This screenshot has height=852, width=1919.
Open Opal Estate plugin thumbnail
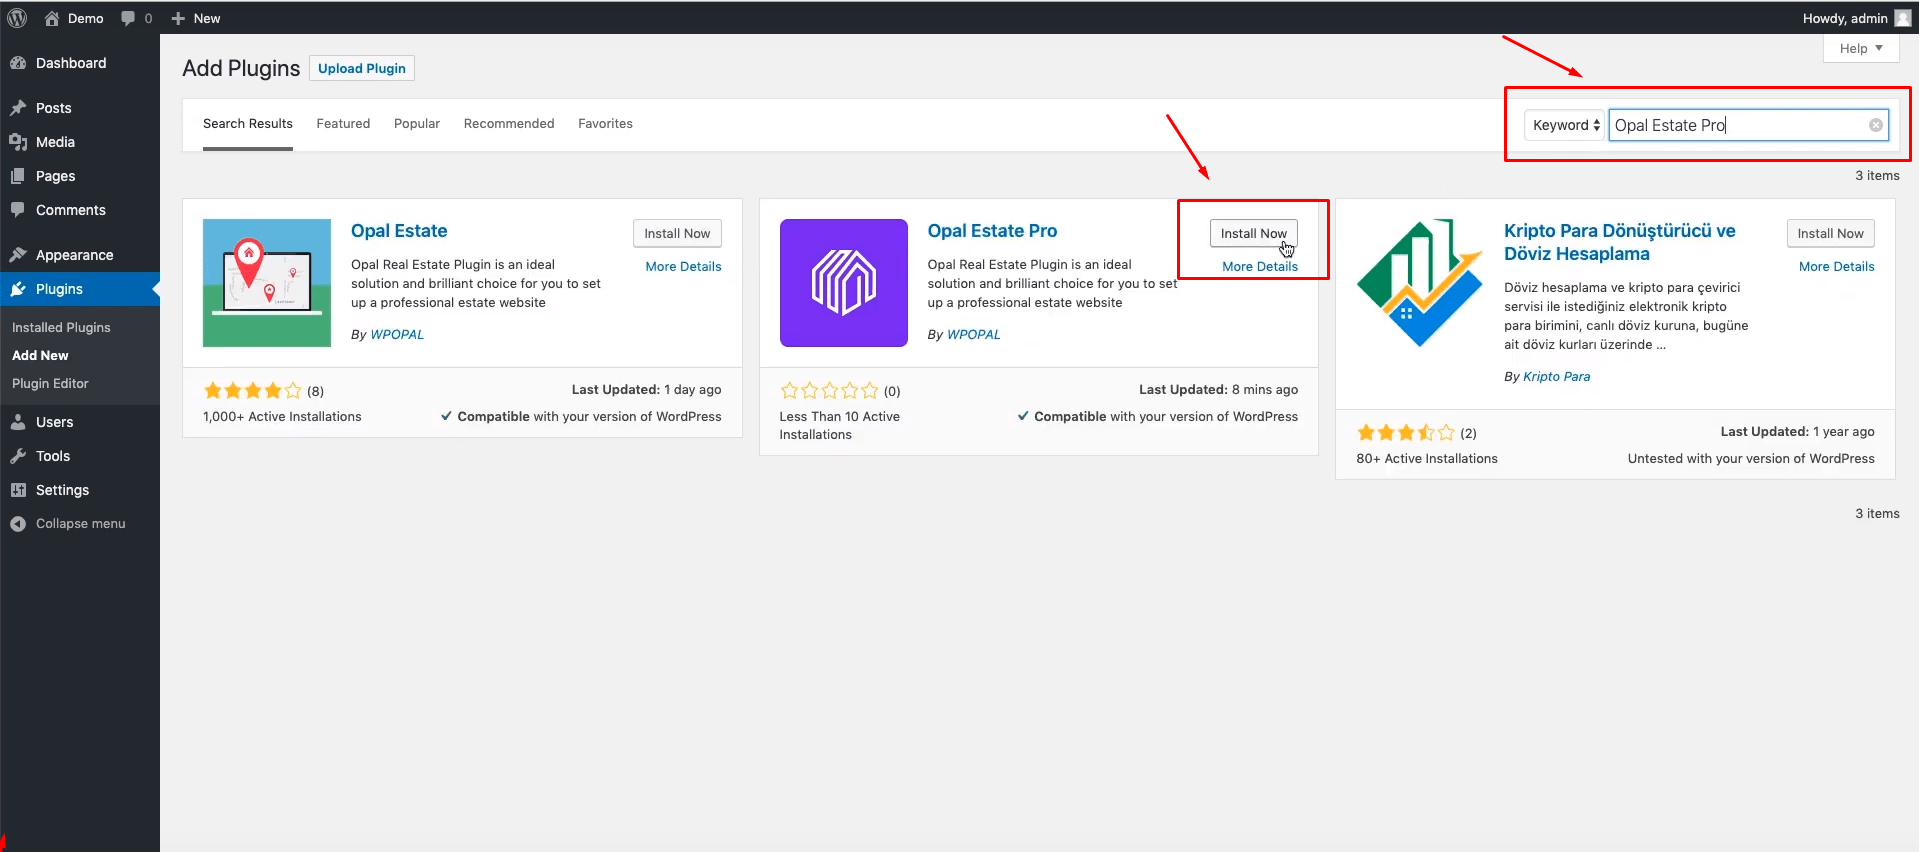pos(267,283)
